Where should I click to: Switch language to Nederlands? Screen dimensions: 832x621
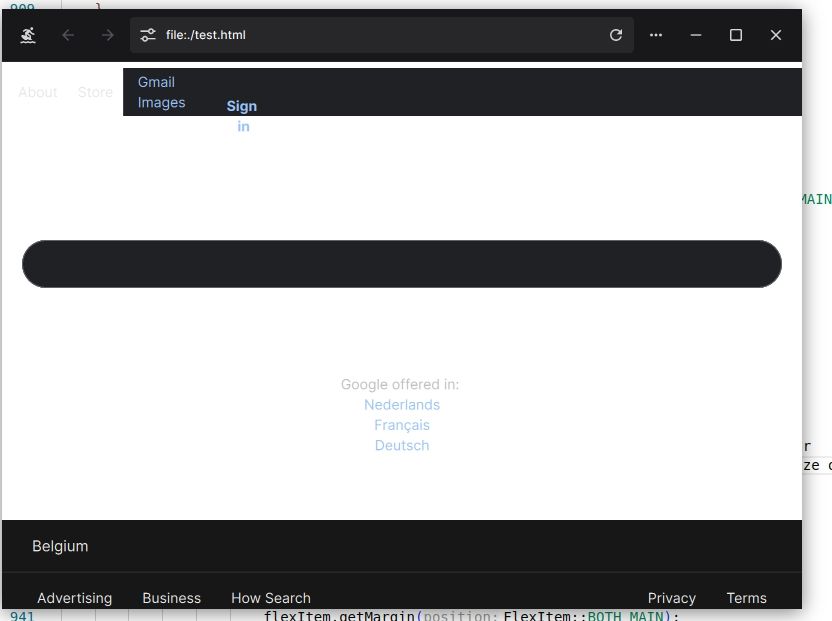coord(402,405)
